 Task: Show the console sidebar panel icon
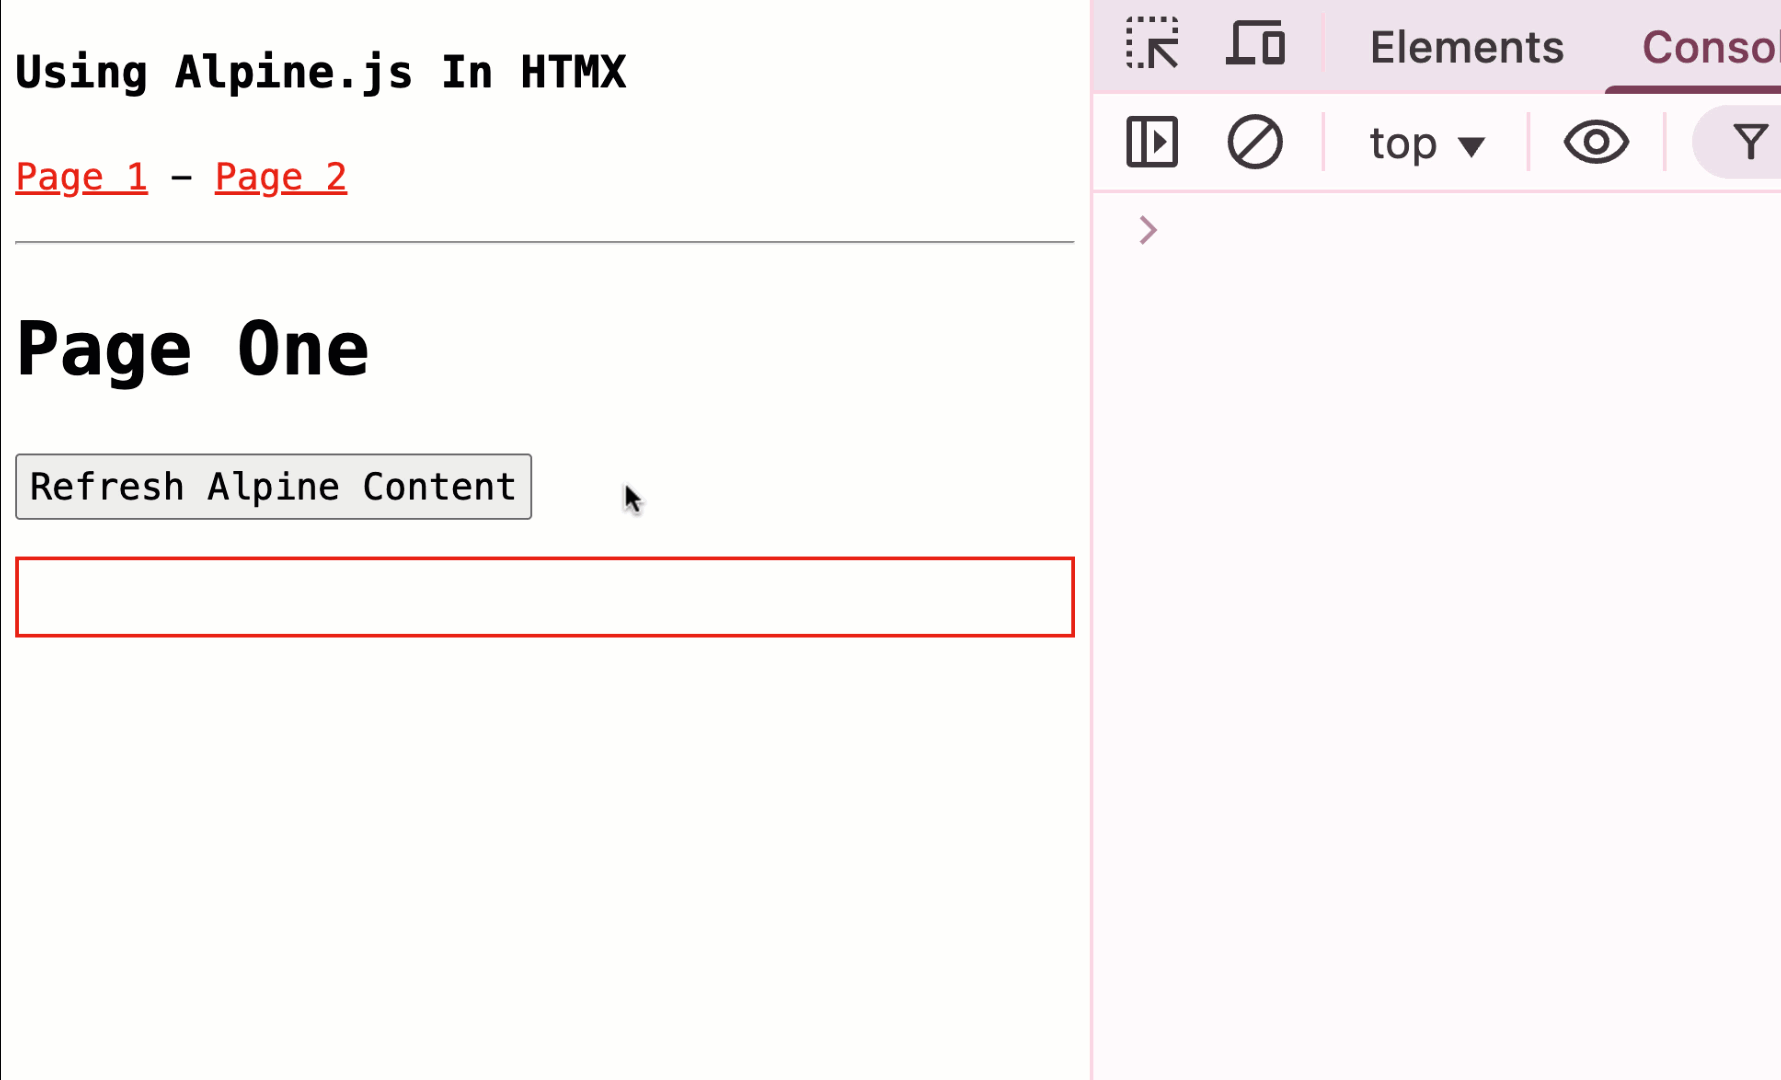coord(1152,142)
